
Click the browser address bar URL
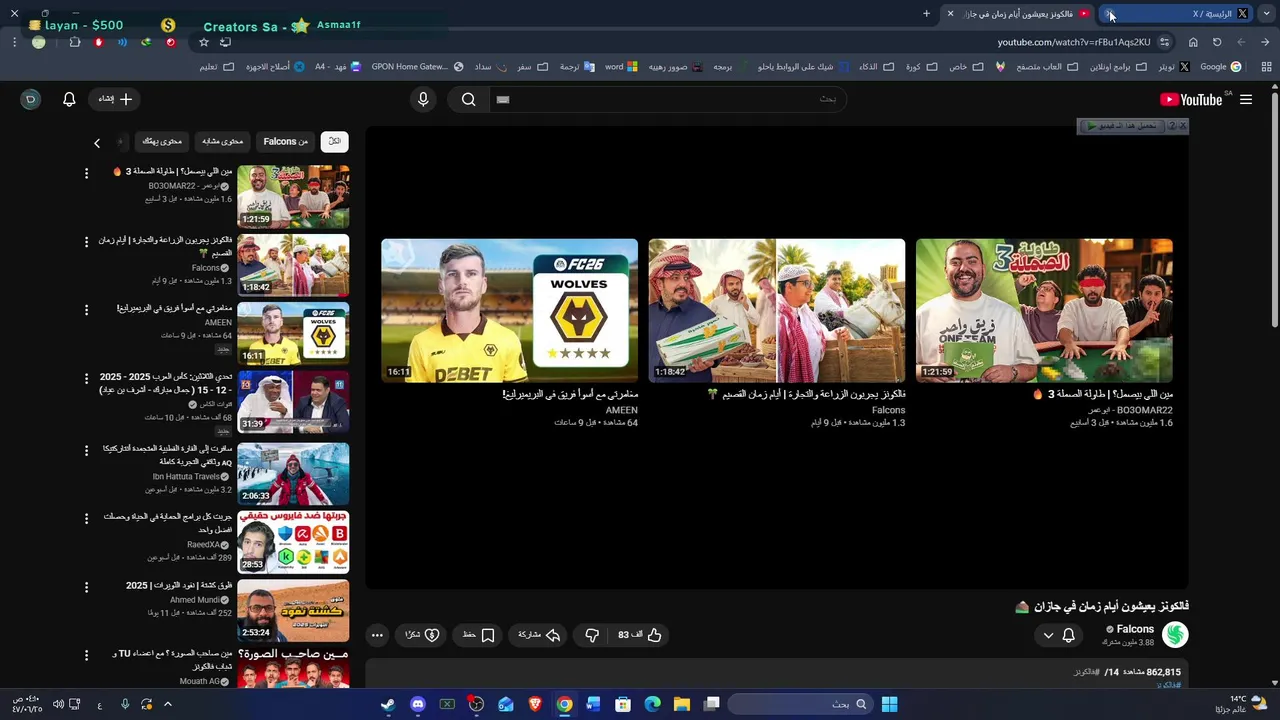point(1074,42)
